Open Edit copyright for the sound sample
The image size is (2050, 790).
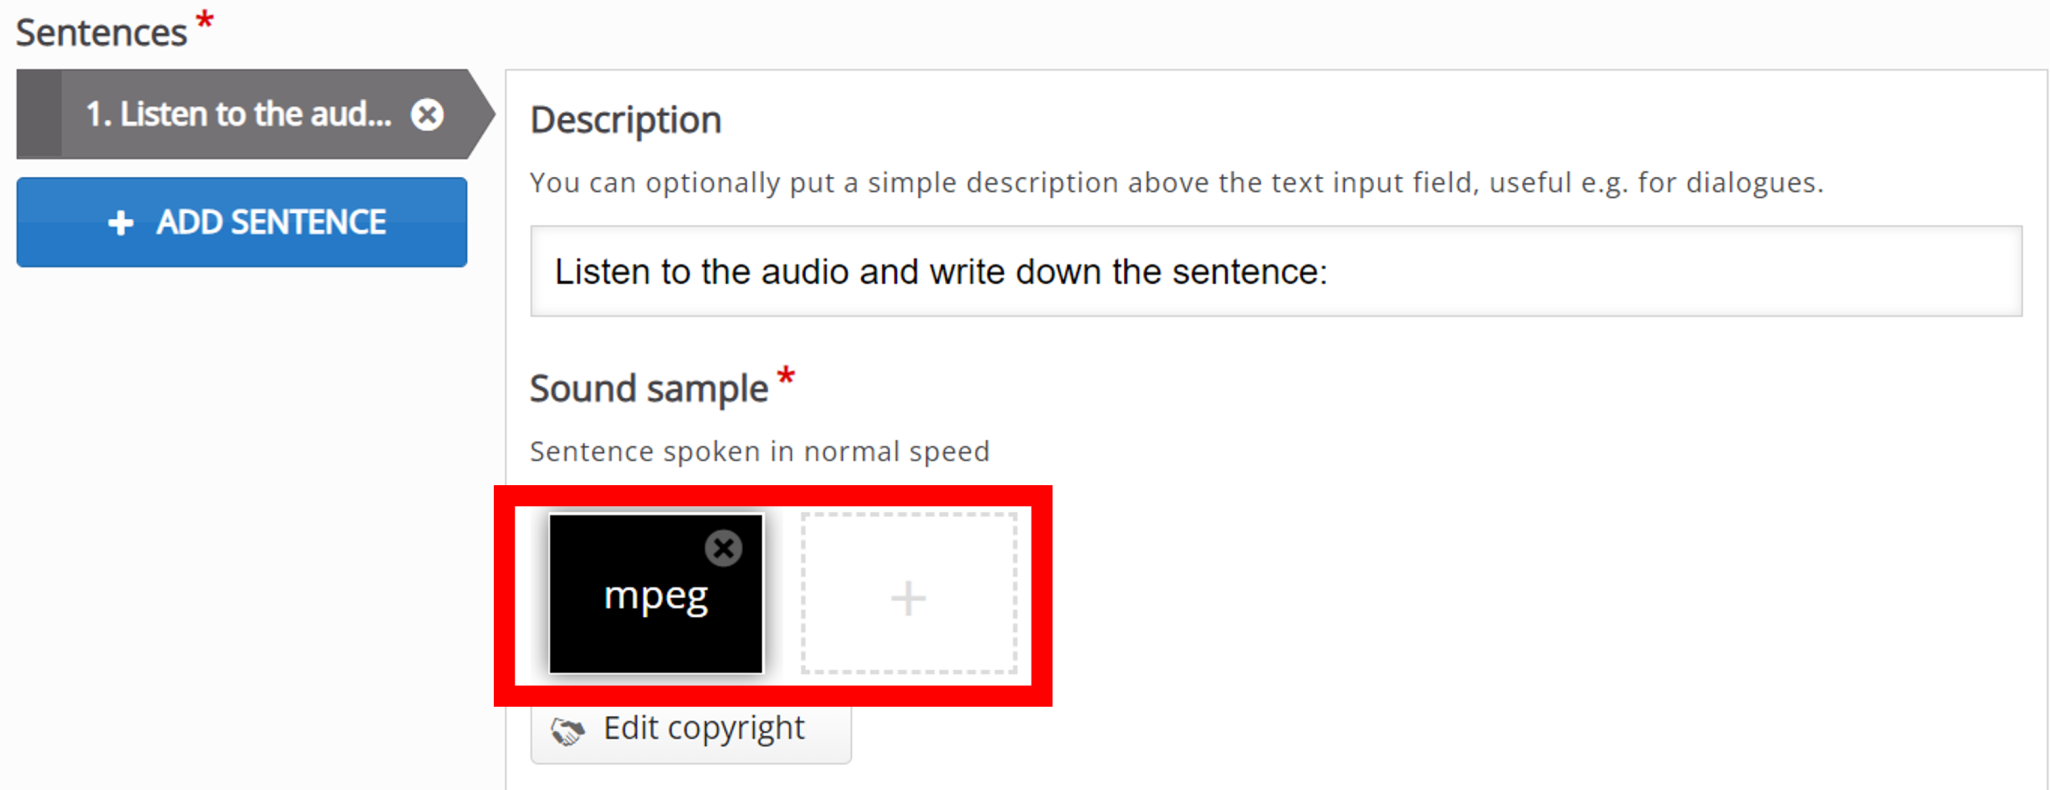point(691,730)
